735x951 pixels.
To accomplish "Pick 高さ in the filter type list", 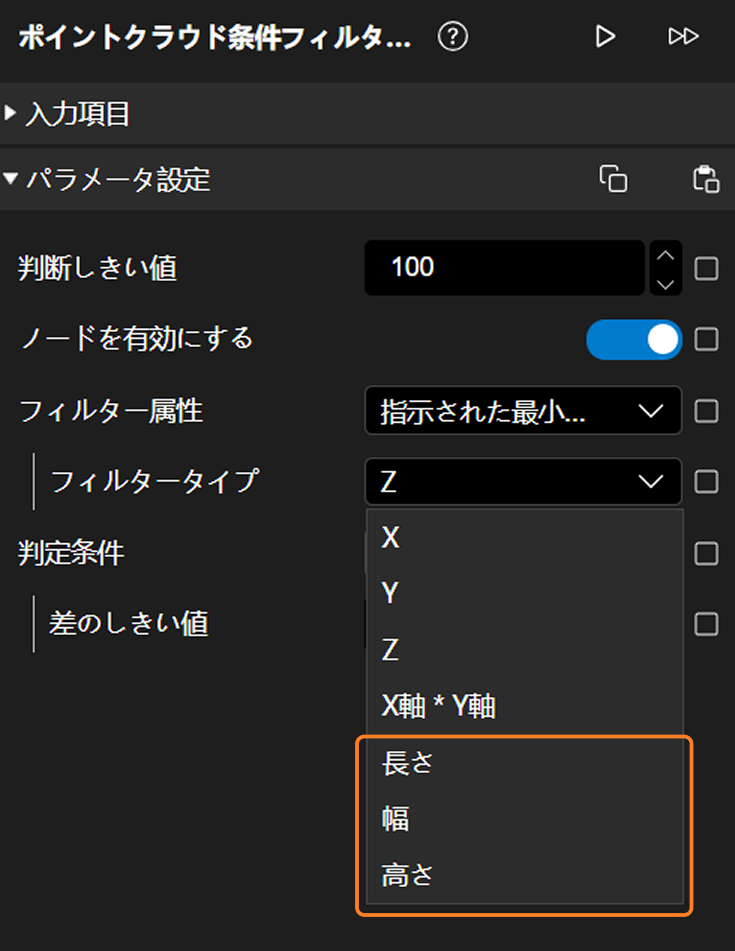I will tap(407, 876).
